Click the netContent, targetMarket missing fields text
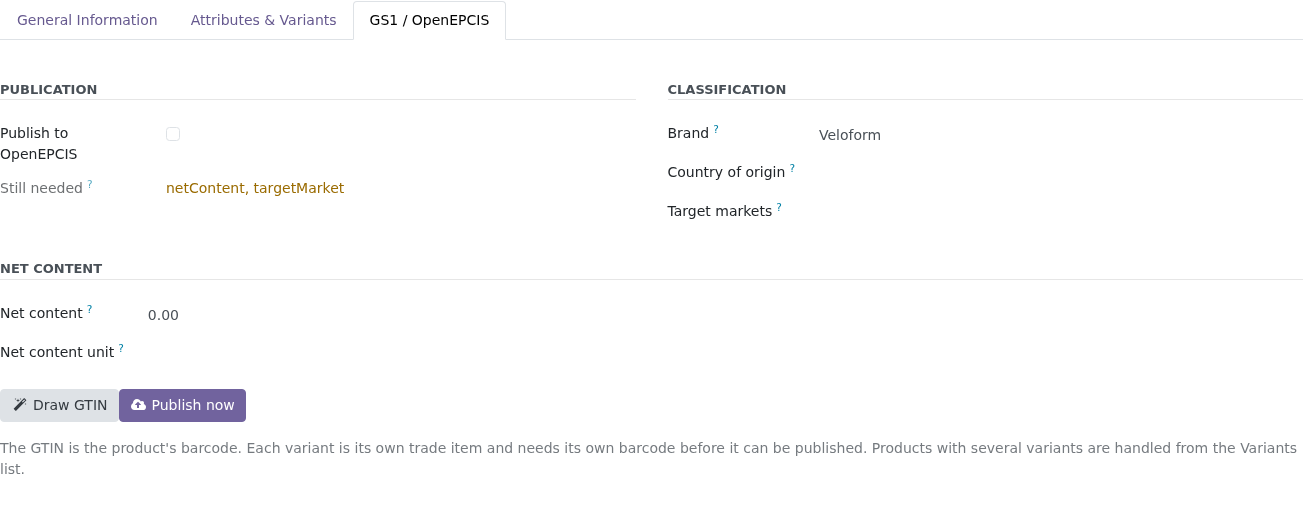The image size is (1303, 512). click(255, 188)
